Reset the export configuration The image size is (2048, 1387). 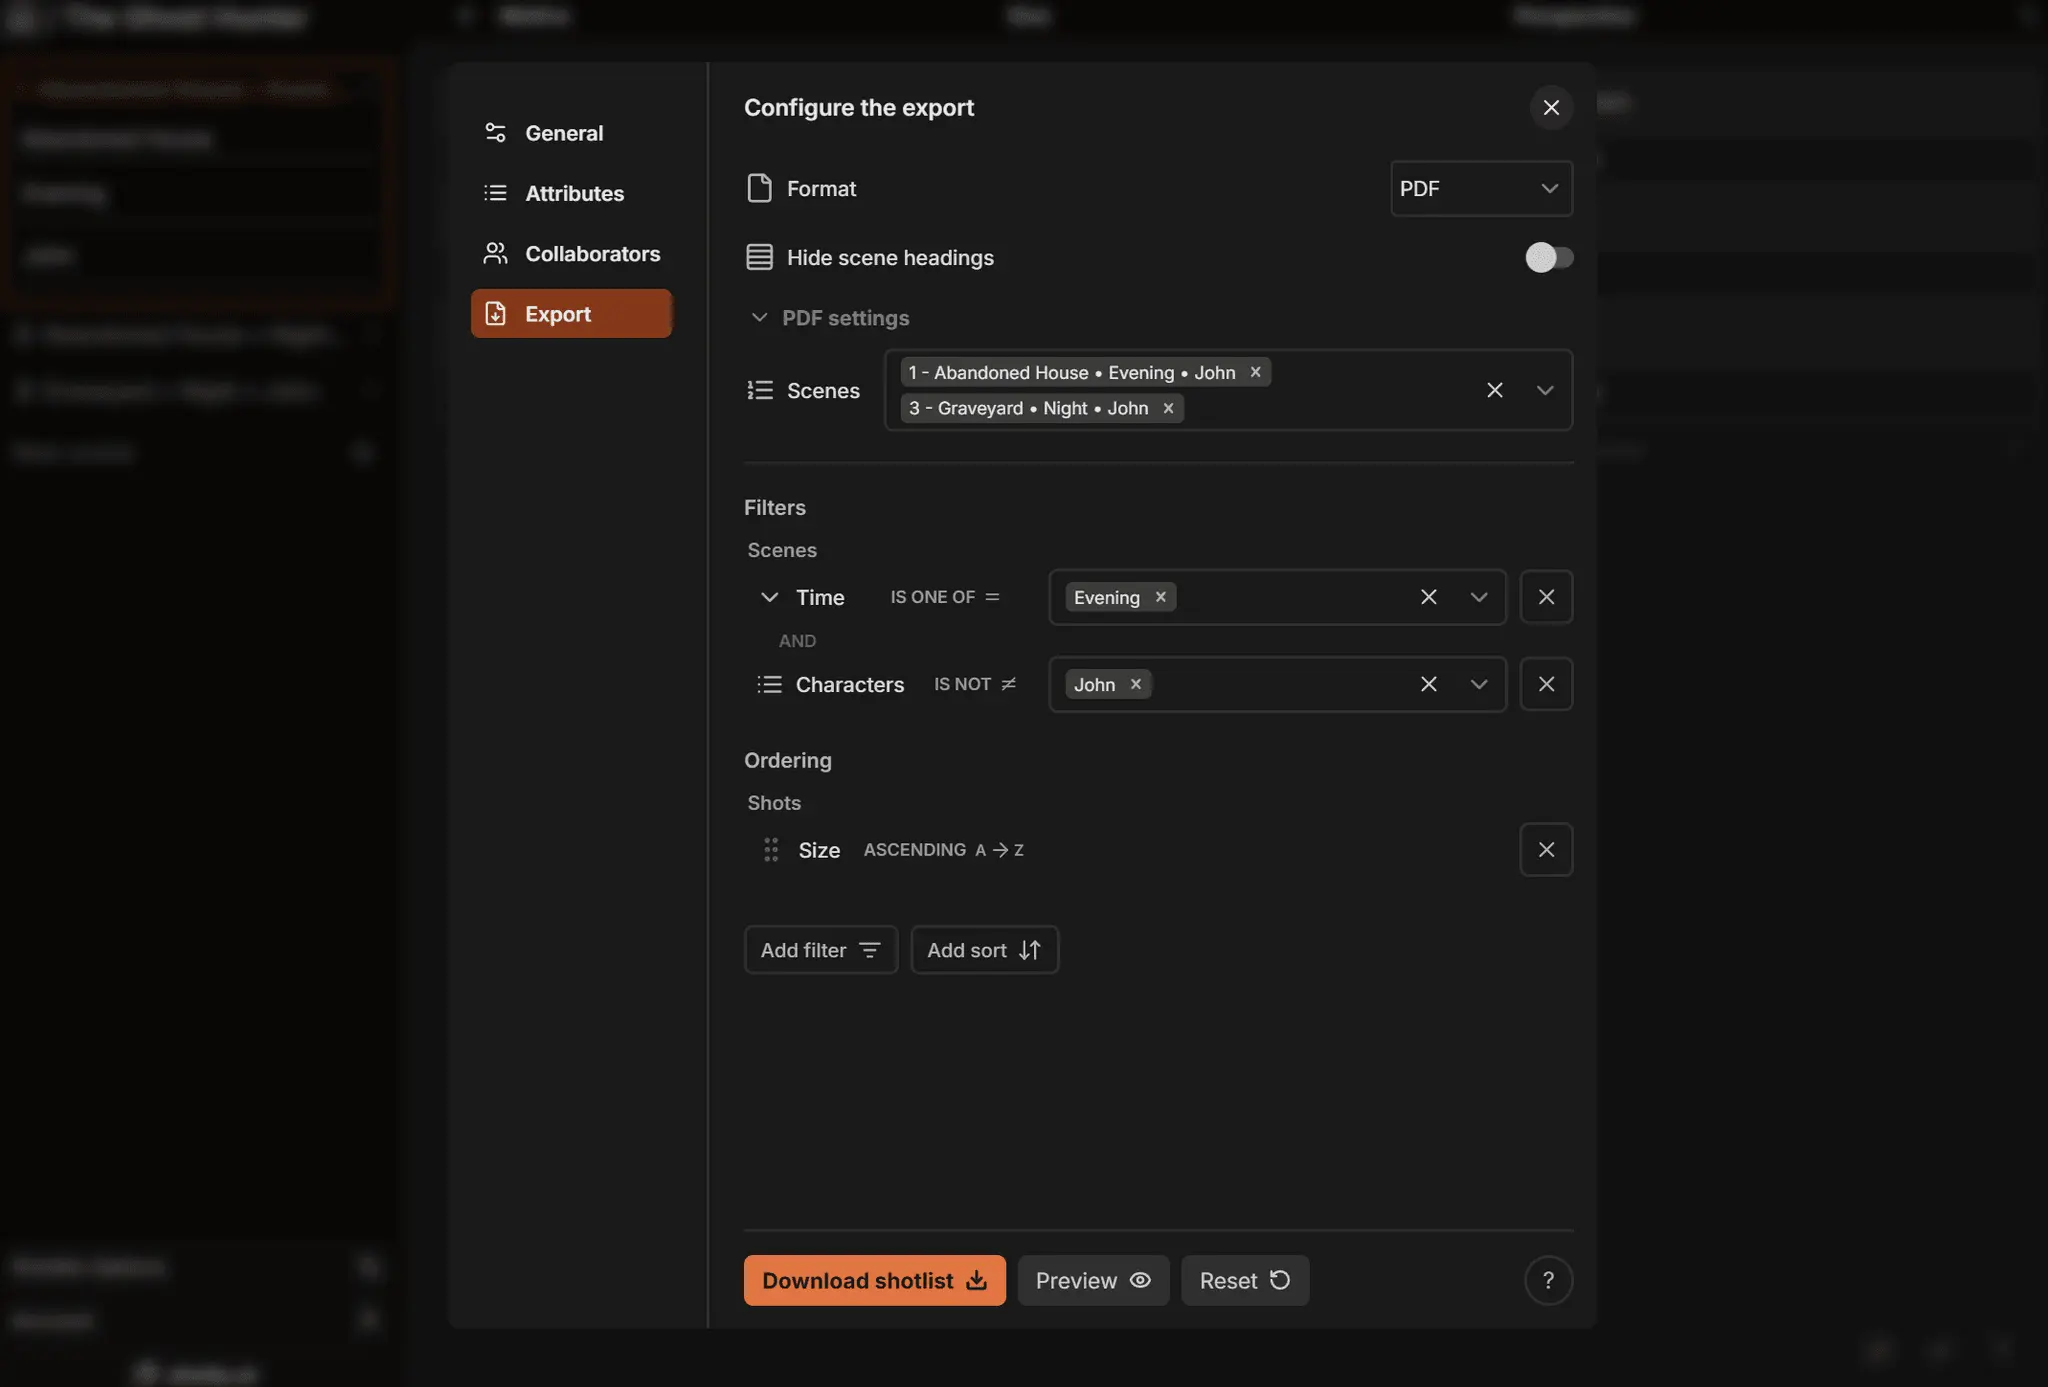coord(1245,1281)
